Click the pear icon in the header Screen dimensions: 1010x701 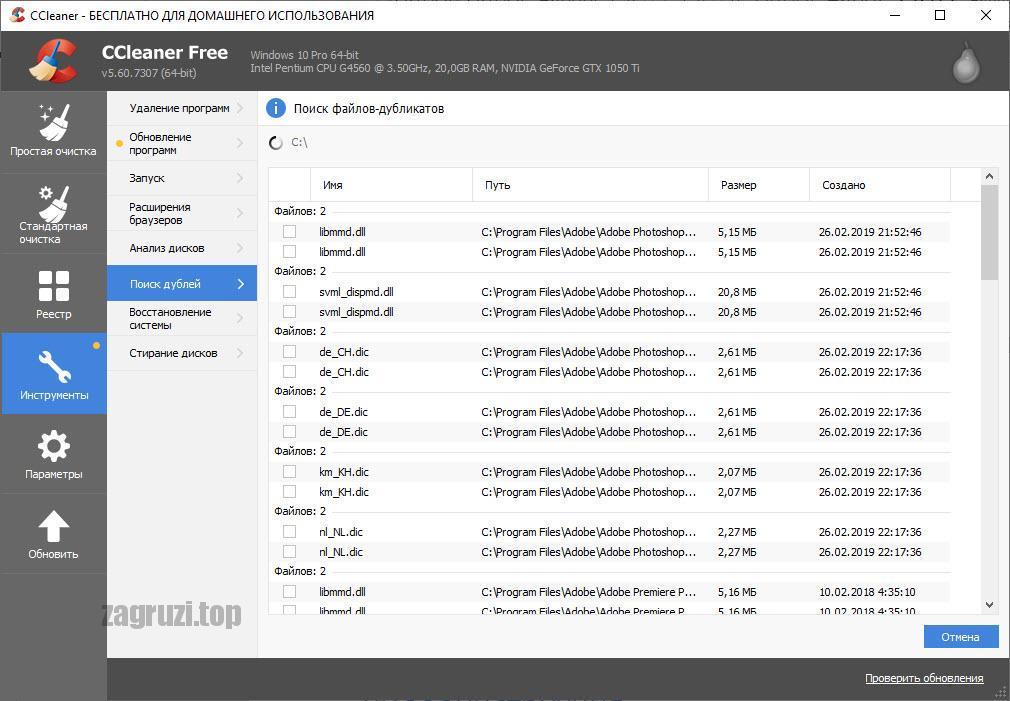pyautogui.click(x=966, y=62)
